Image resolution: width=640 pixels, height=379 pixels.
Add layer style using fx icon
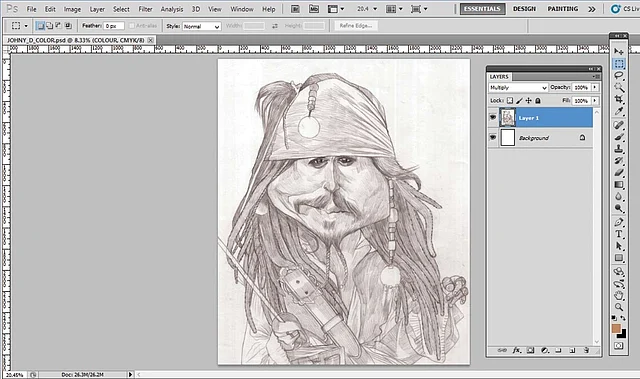[516, 350]
